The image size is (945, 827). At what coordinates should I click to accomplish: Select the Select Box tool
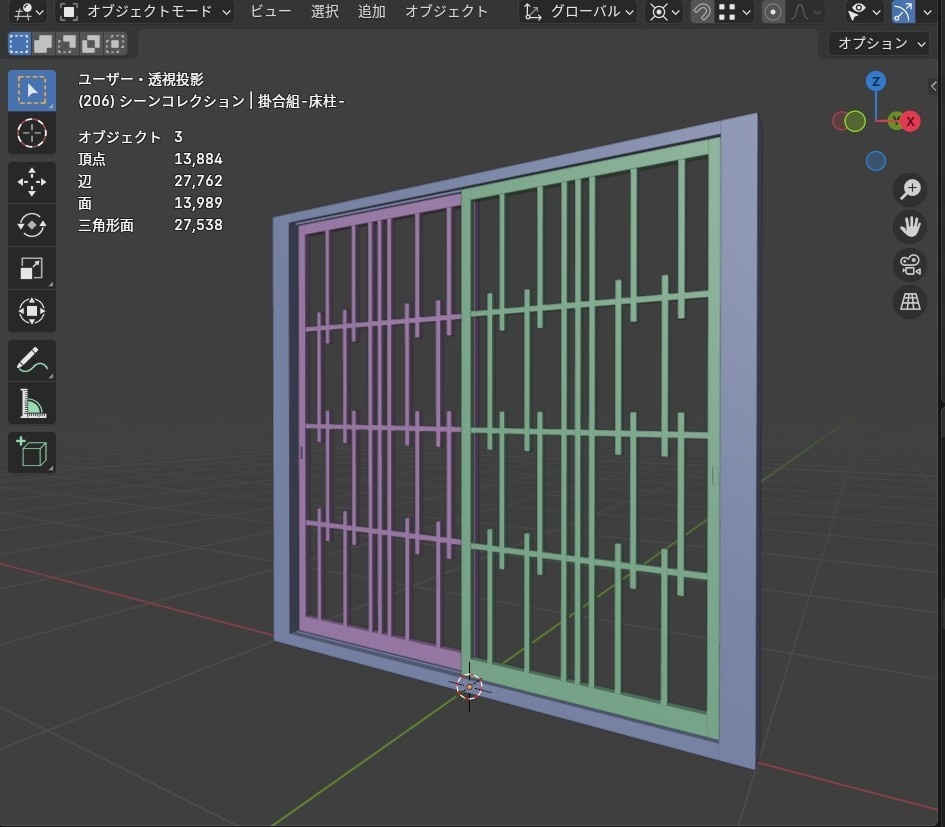(32, 90)
